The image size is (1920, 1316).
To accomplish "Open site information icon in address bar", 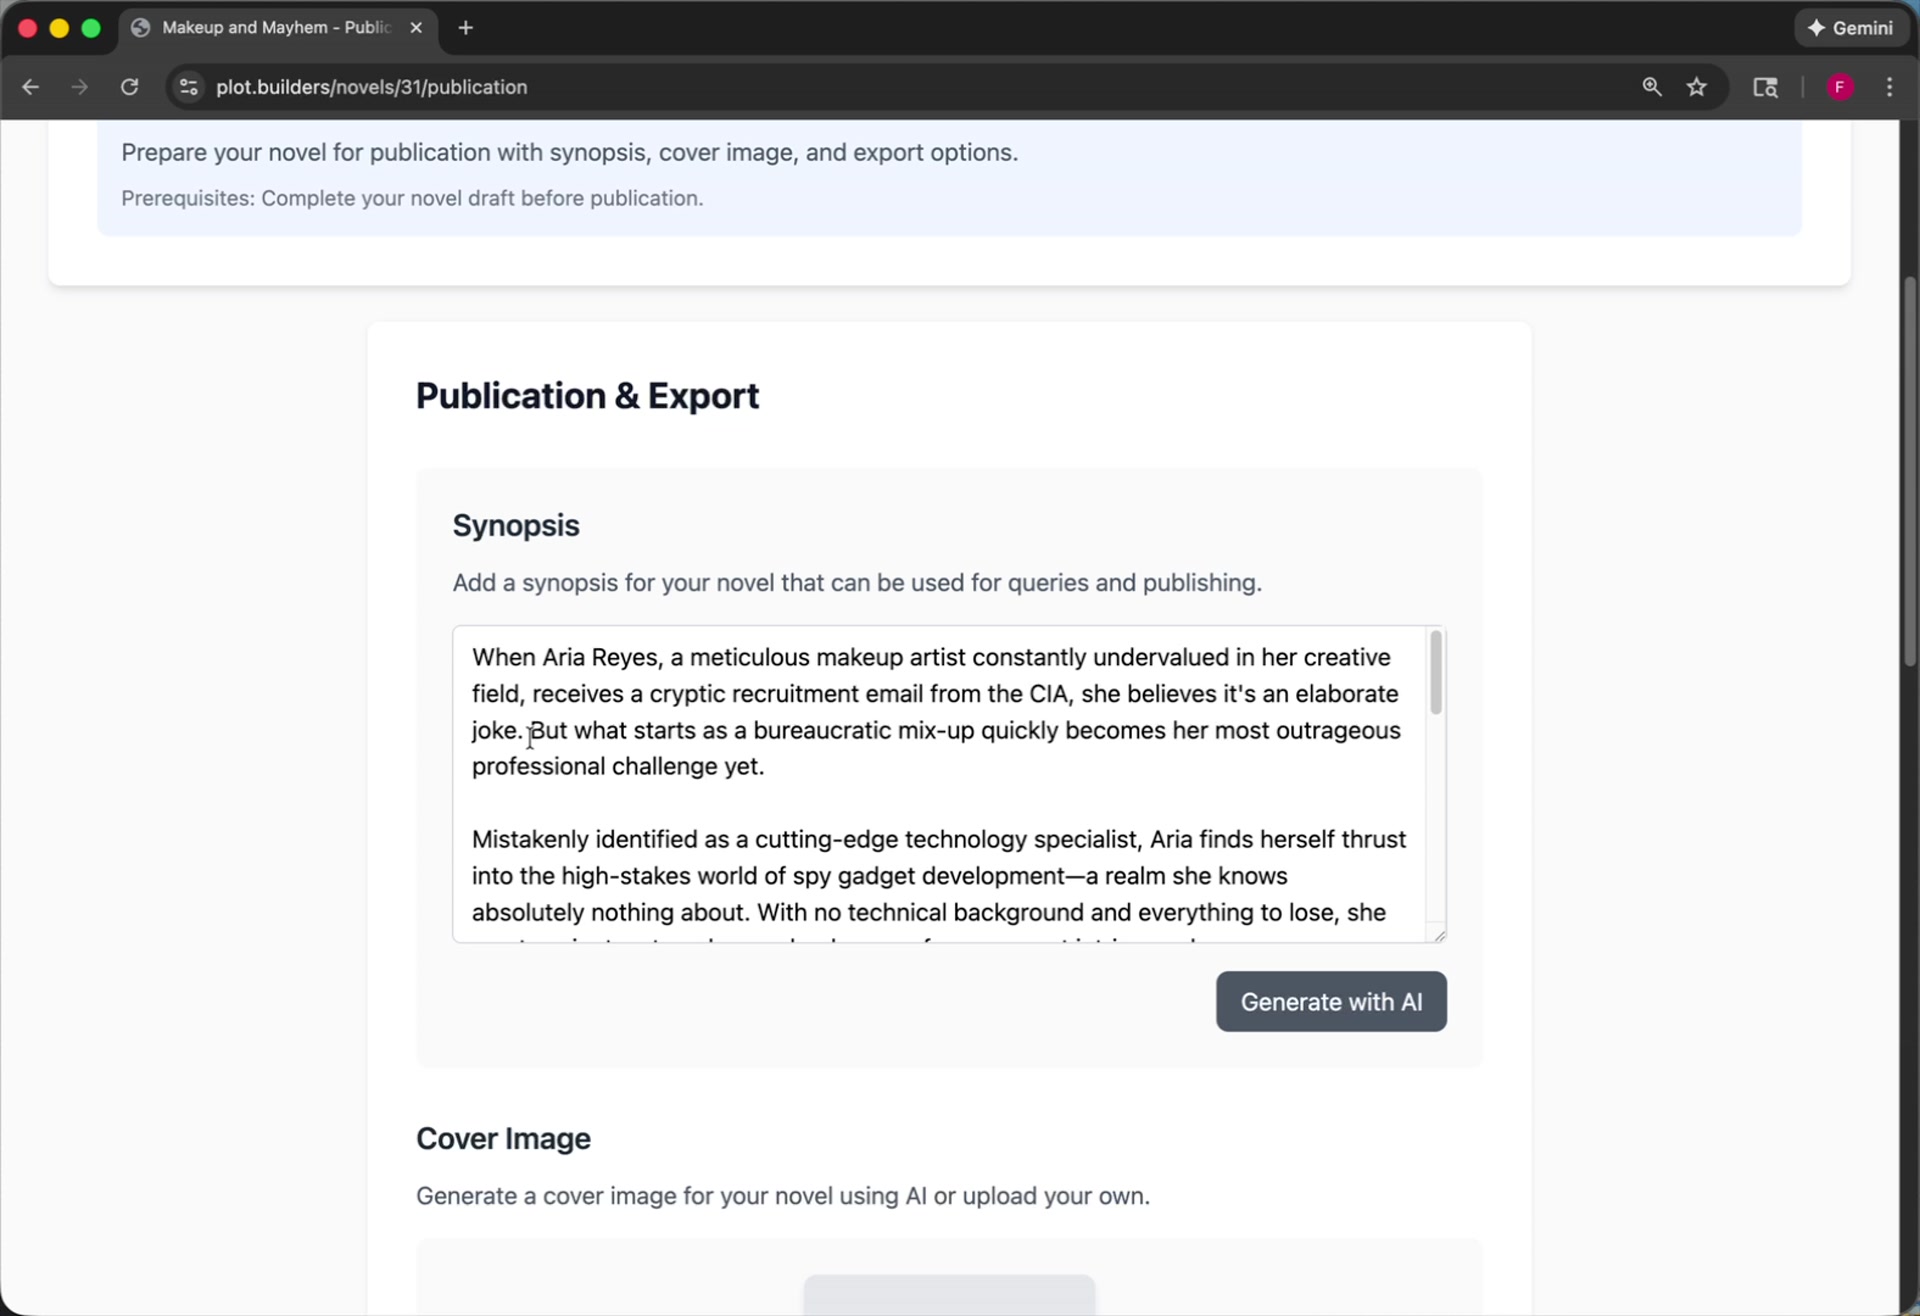I will [189, 87].
